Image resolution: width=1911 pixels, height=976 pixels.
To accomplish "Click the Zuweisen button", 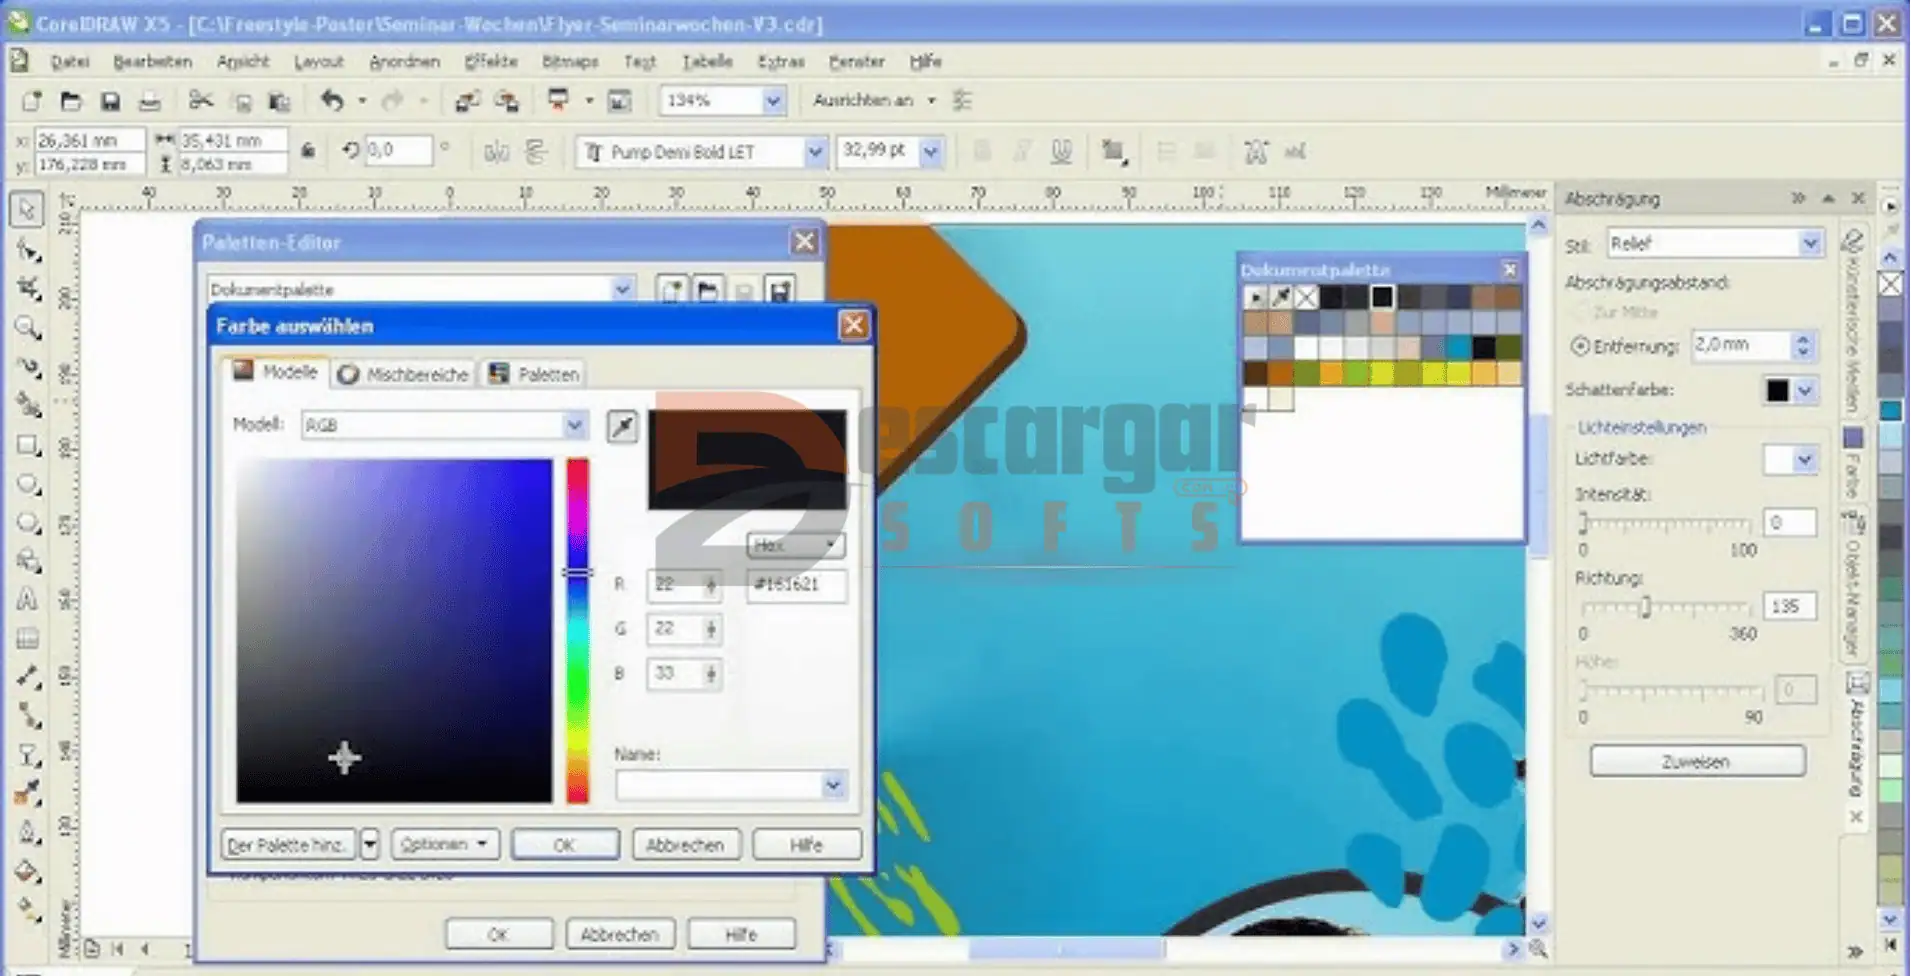I will pos(1697,761).
